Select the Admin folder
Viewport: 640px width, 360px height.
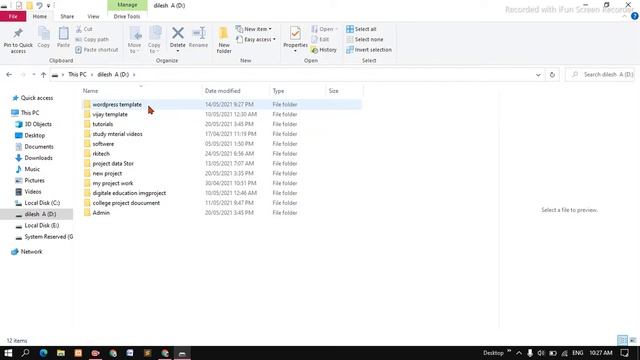click(101, 213)
